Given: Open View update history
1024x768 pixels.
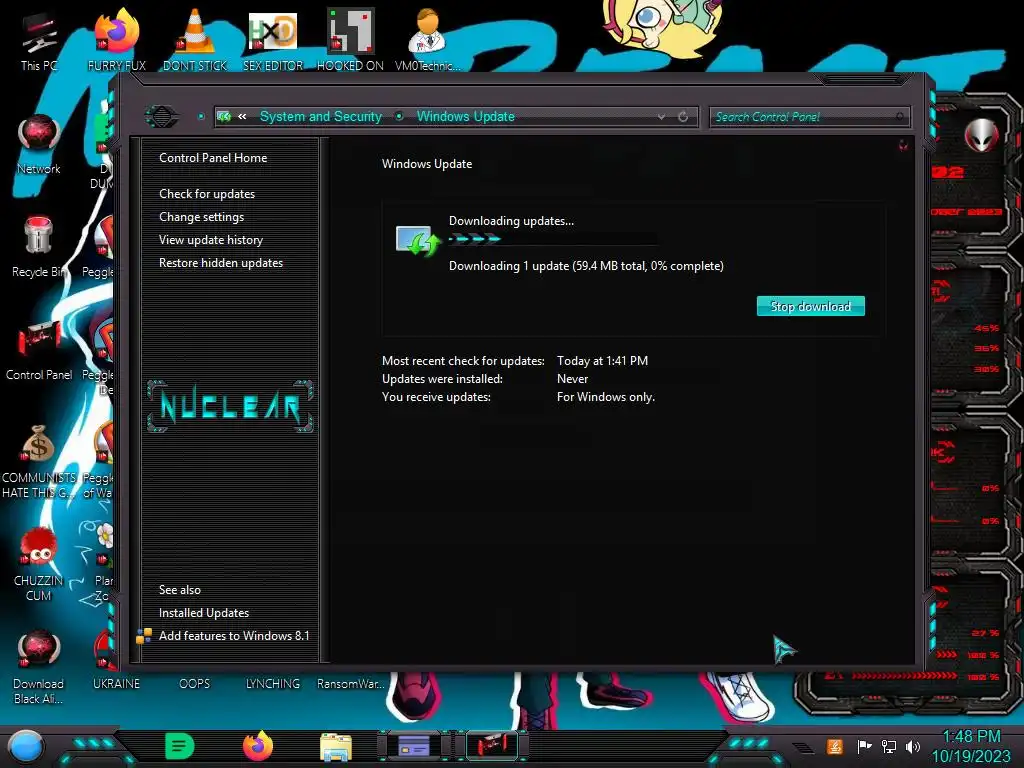Looking at the screenshot, I should [x=211, y=240].
